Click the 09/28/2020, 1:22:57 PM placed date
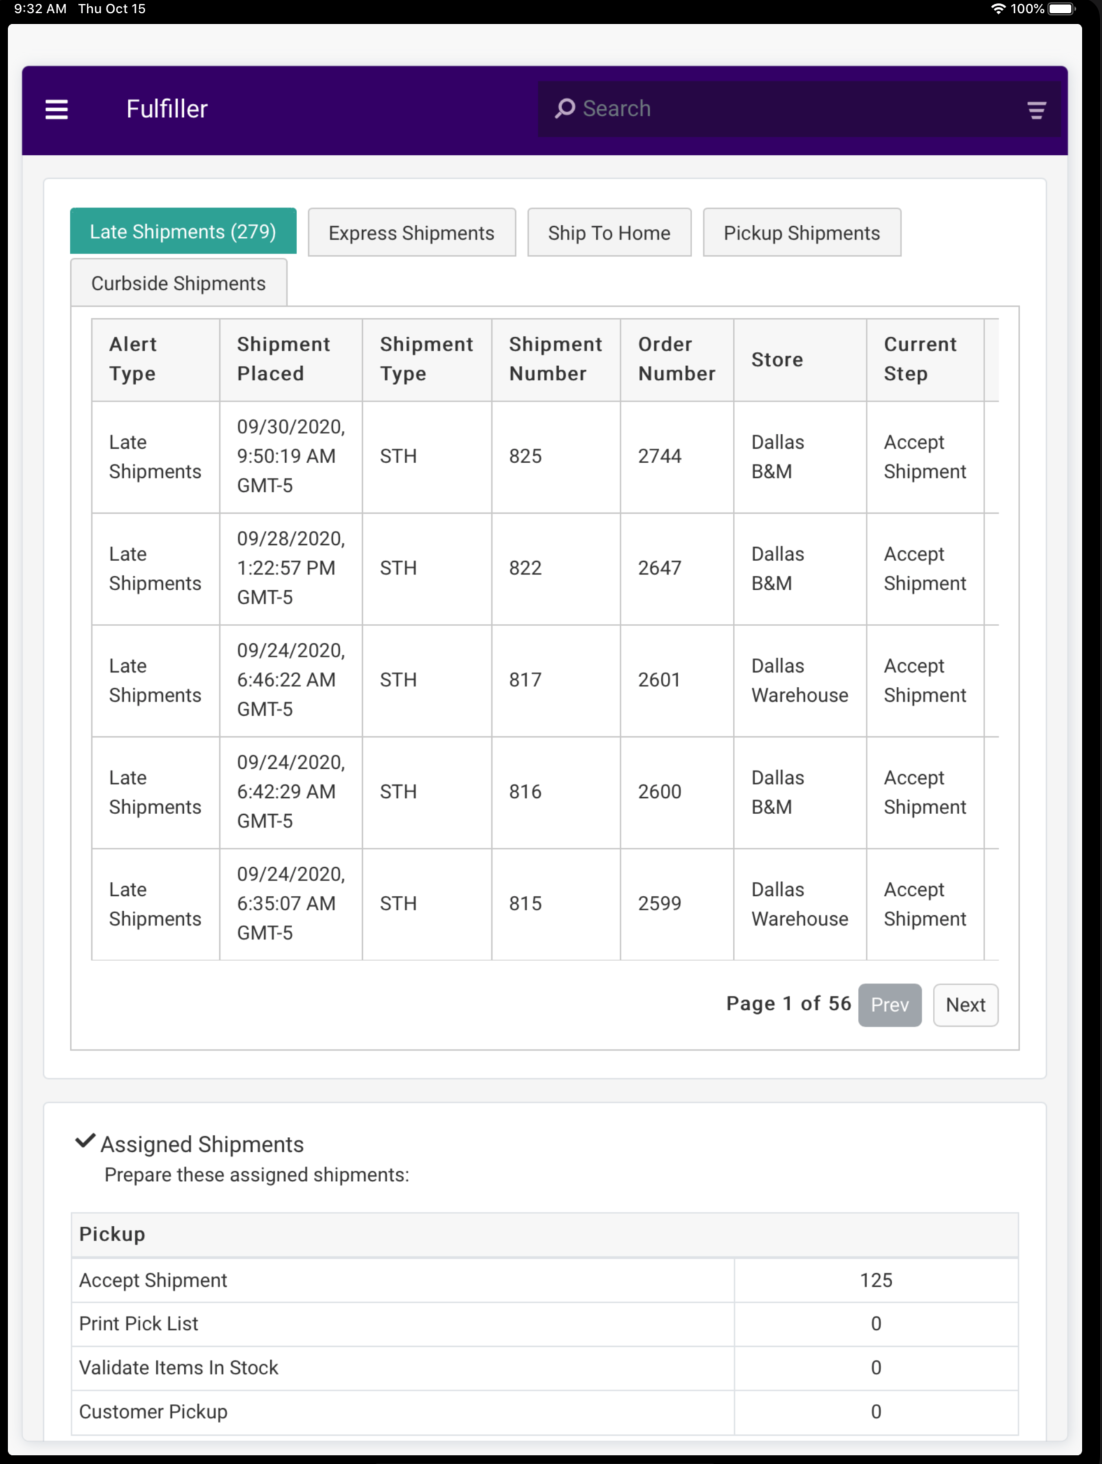The width and height of the screenshot is (1102, 1464). coord(291,568)
